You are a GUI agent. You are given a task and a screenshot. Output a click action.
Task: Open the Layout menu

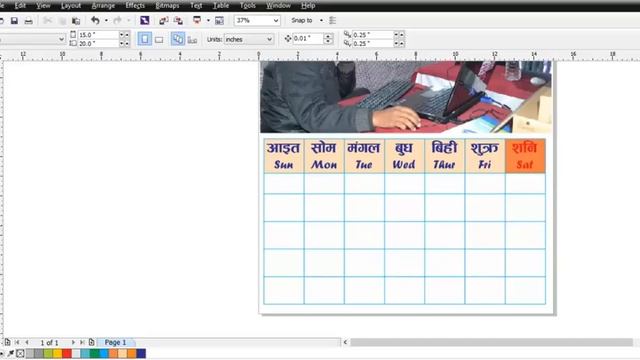(x=71, y=6)
